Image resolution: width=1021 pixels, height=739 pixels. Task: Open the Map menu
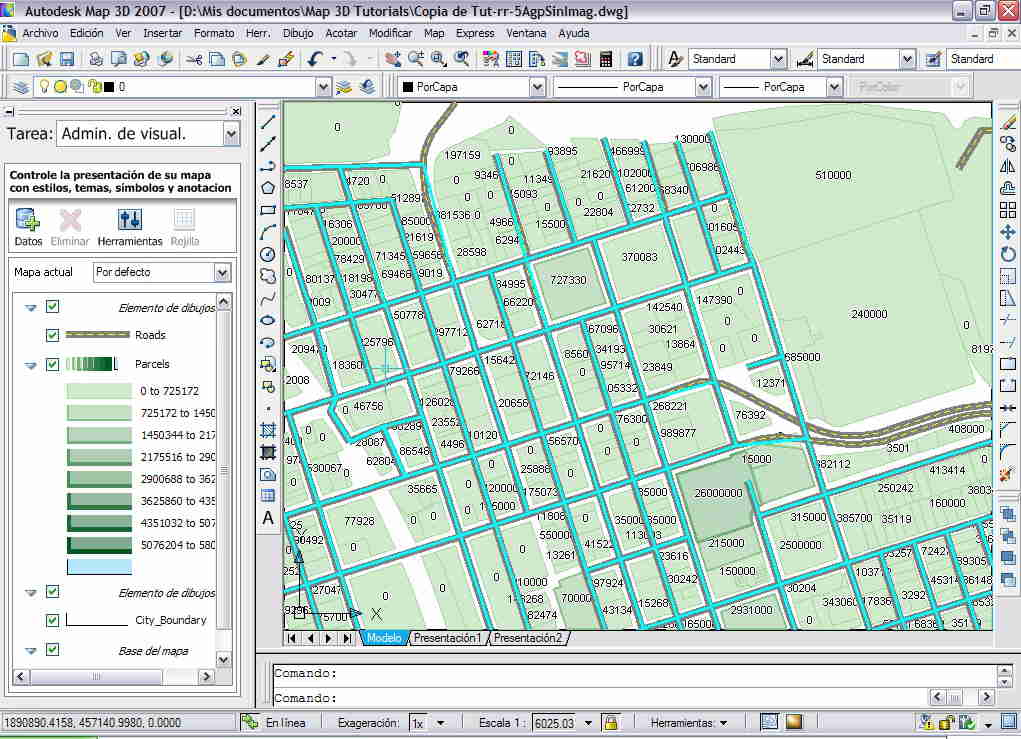pyautogui.click(x=434, y=33)
